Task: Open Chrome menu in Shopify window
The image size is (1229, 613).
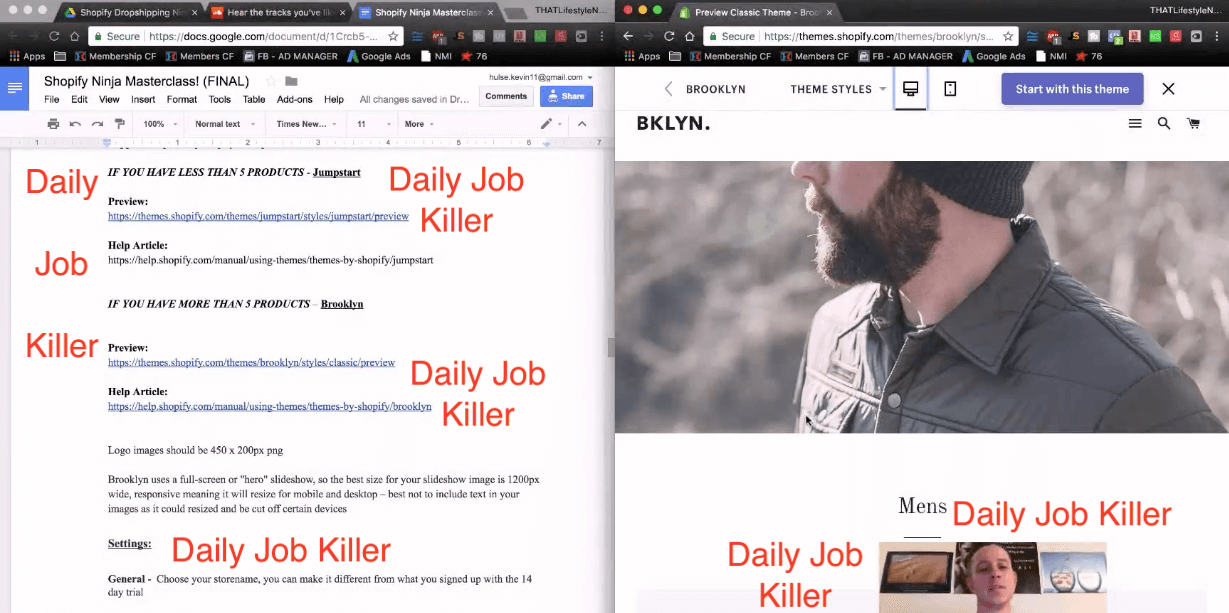Action: pyautogui.click(x=1217, y=36)
